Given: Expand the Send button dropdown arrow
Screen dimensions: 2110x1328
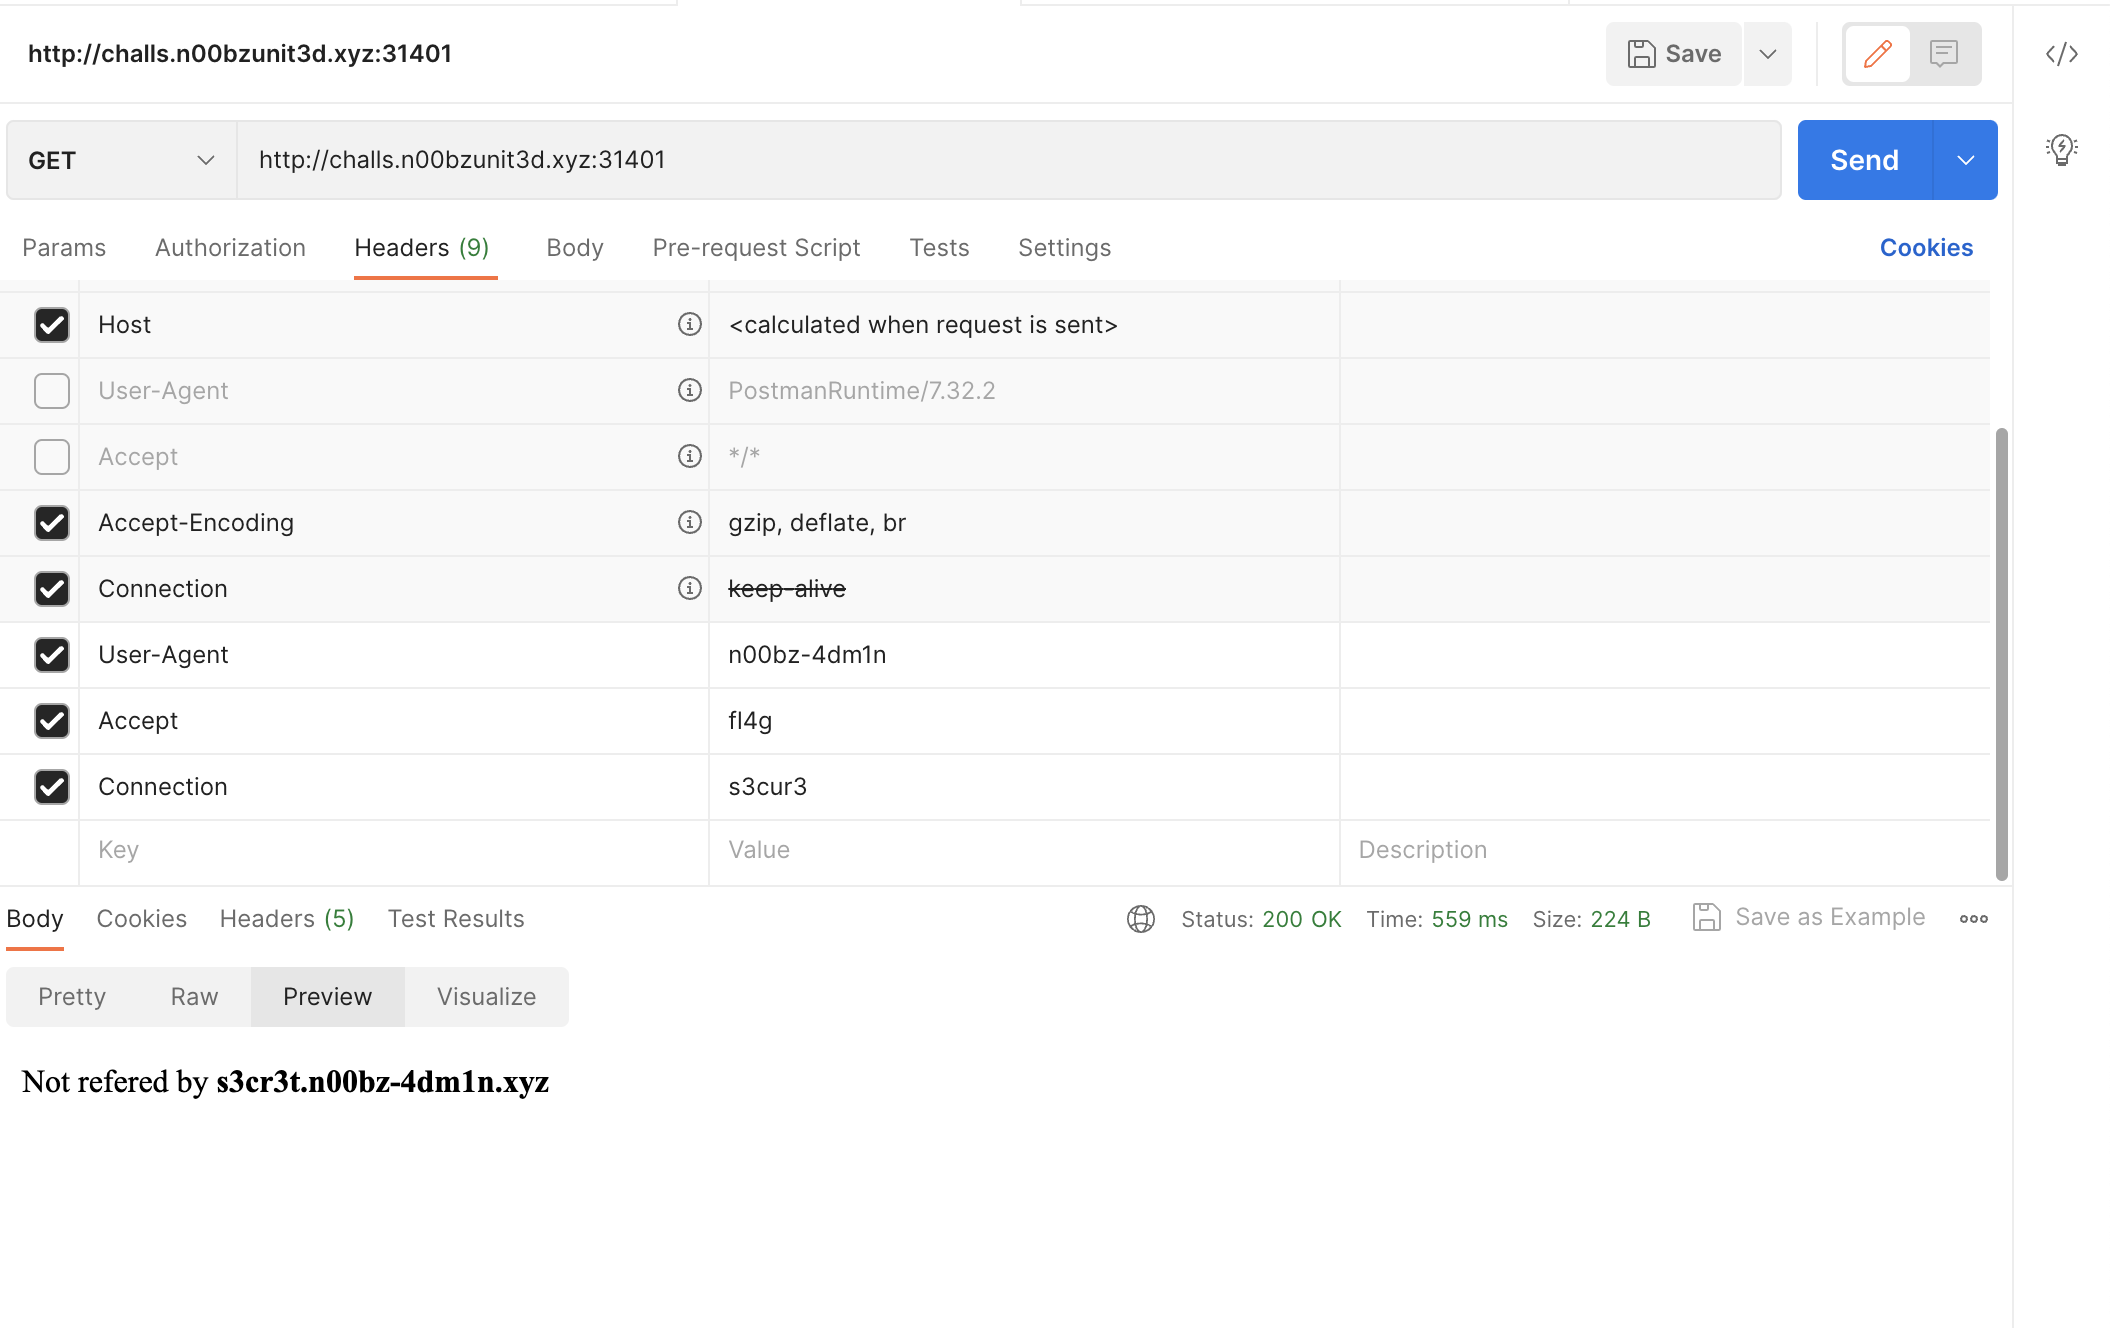Looking at the screenshot, I should (x=1968, y=159).
